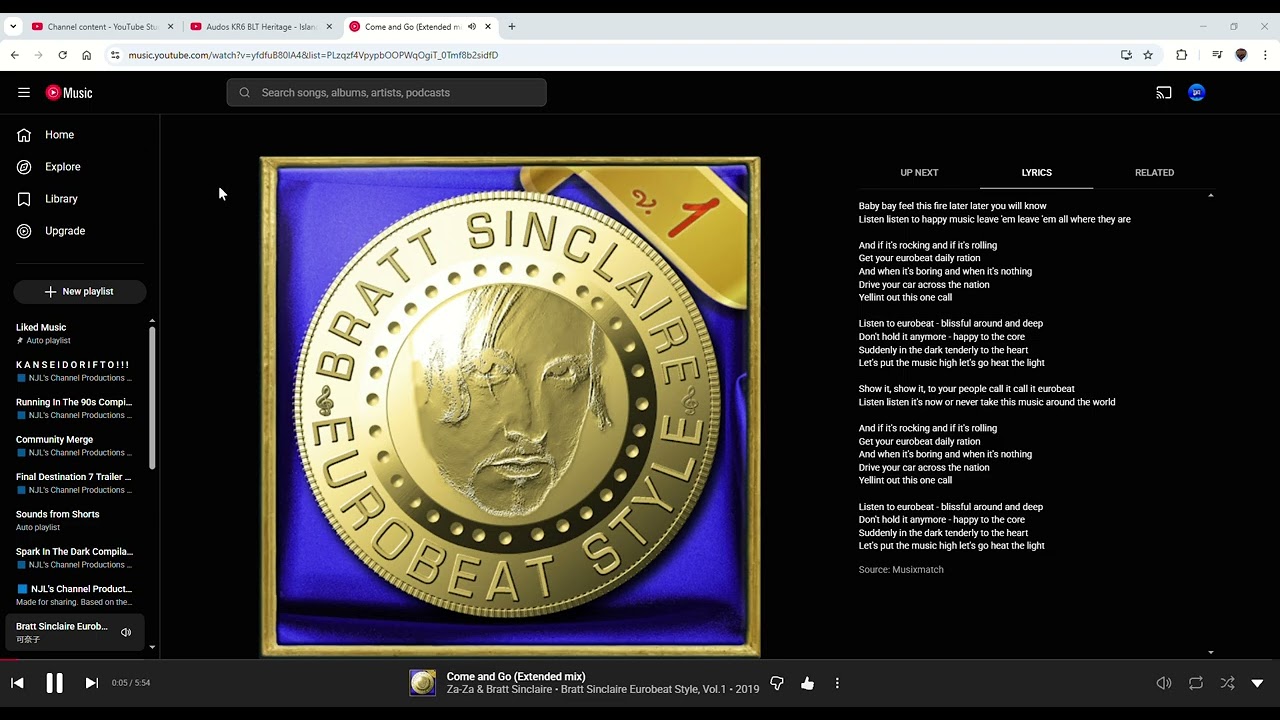1280x720 pixels.
Task: Open the browser media control button
Action: click(1217, 55)
